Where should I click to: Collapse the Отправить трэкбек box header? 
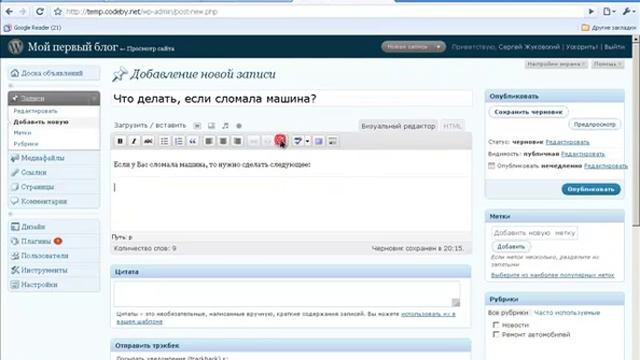coord(291,345)
